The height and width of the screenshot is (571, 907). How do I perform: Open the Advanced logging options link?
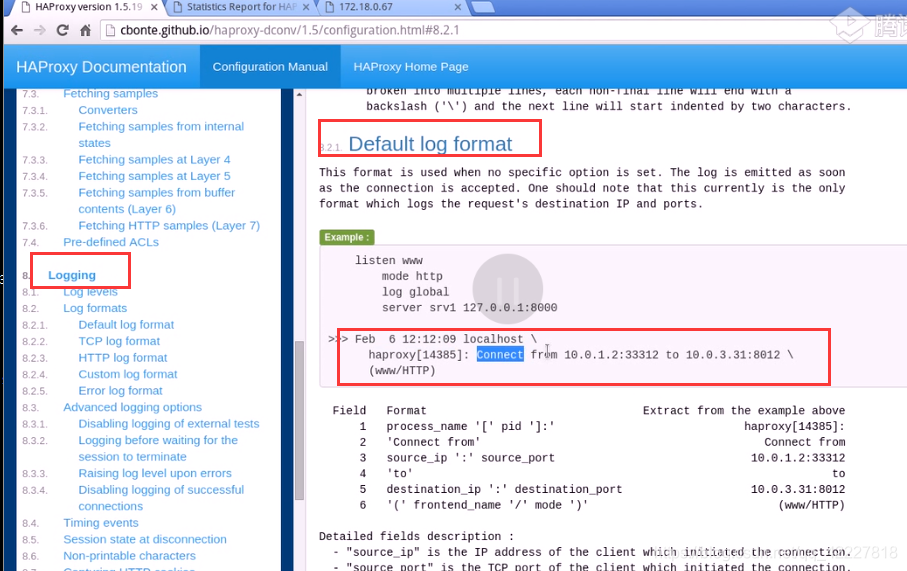[132, 407]
